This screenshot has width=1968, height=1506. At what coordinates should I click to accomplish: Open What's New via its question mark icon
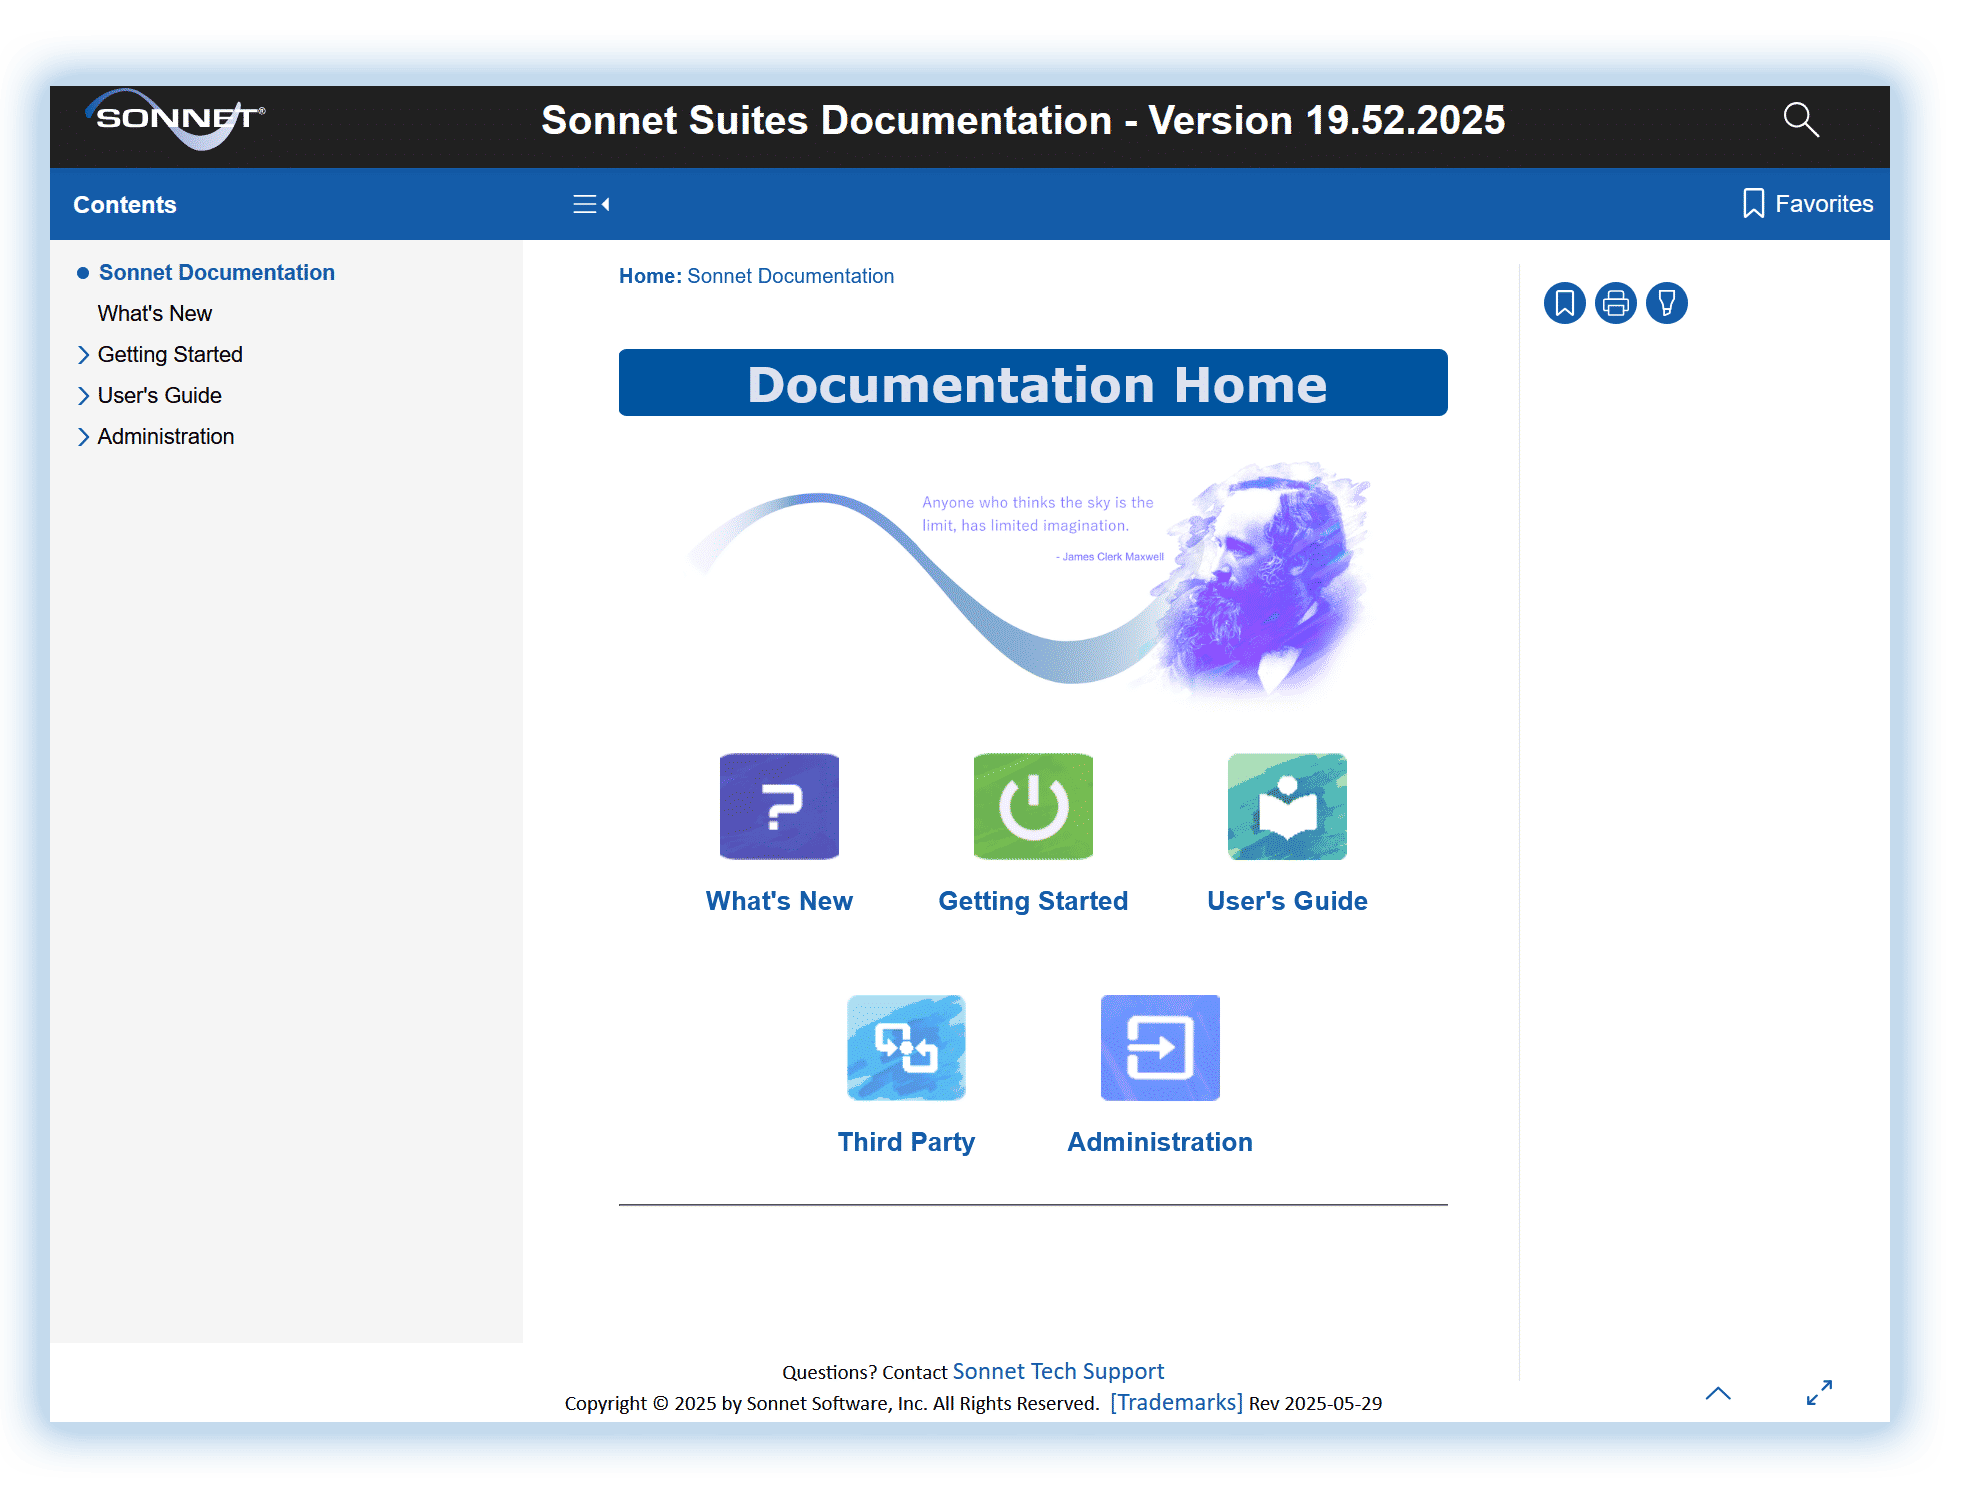coord(779,806)
